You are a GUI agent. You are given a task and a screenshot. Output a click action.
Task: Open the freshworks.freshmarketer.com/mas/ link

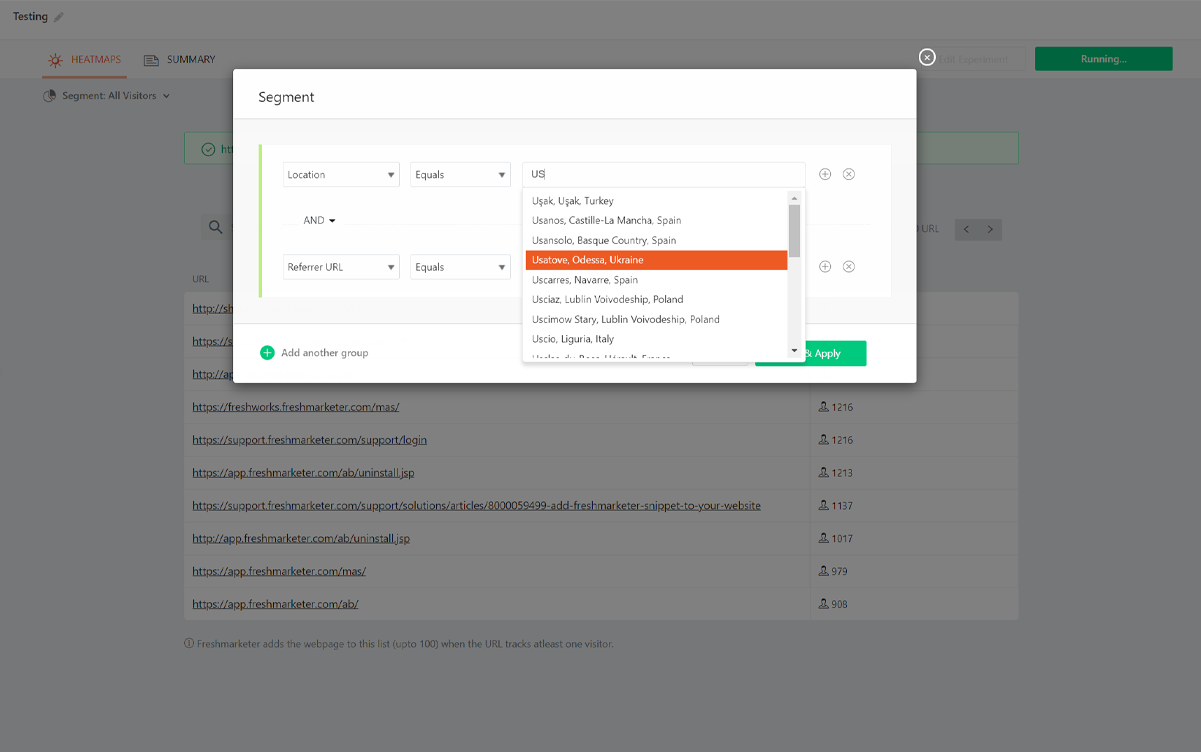295,407
